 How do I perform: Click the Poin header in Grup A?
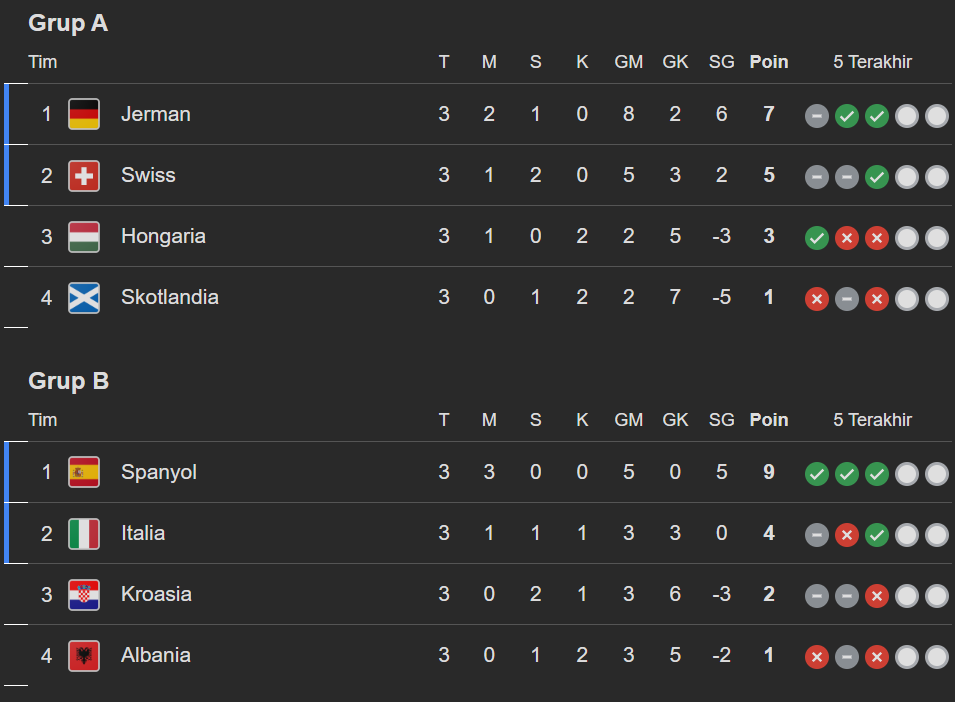tap(769, 62)
